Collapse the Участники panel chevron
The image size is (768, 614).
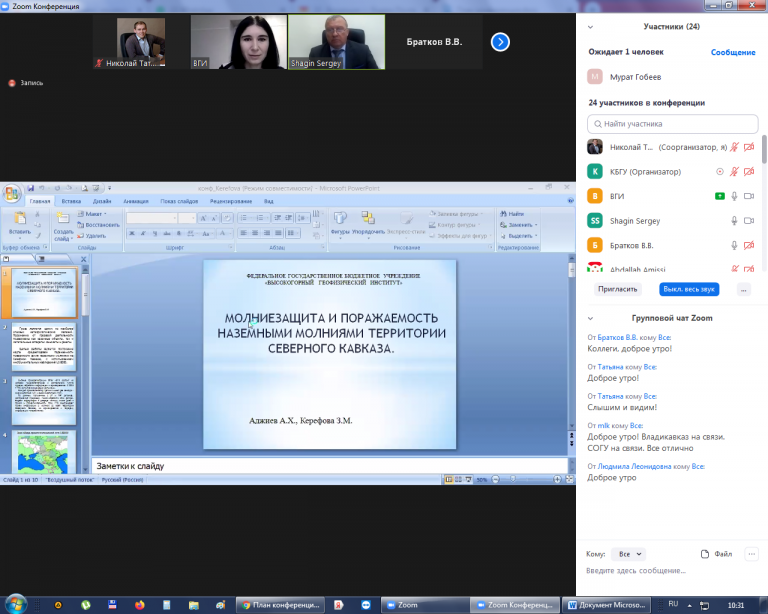click(x=591, y=27)
